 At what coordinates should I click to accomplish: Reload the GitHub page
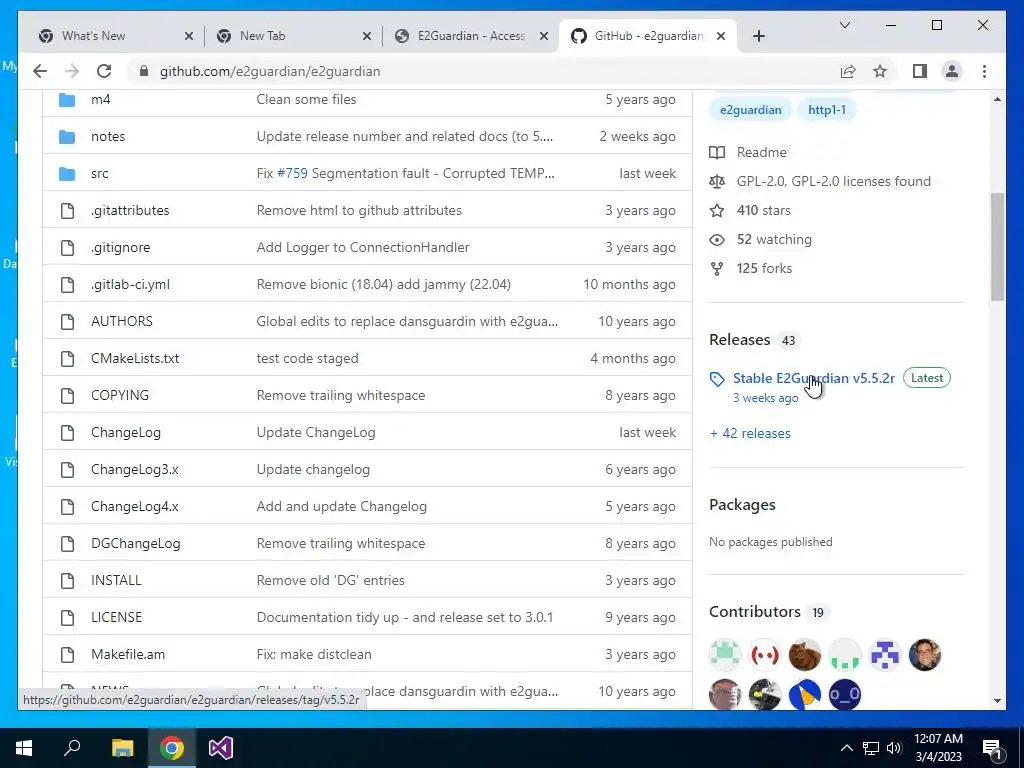(x=104, y=71)
